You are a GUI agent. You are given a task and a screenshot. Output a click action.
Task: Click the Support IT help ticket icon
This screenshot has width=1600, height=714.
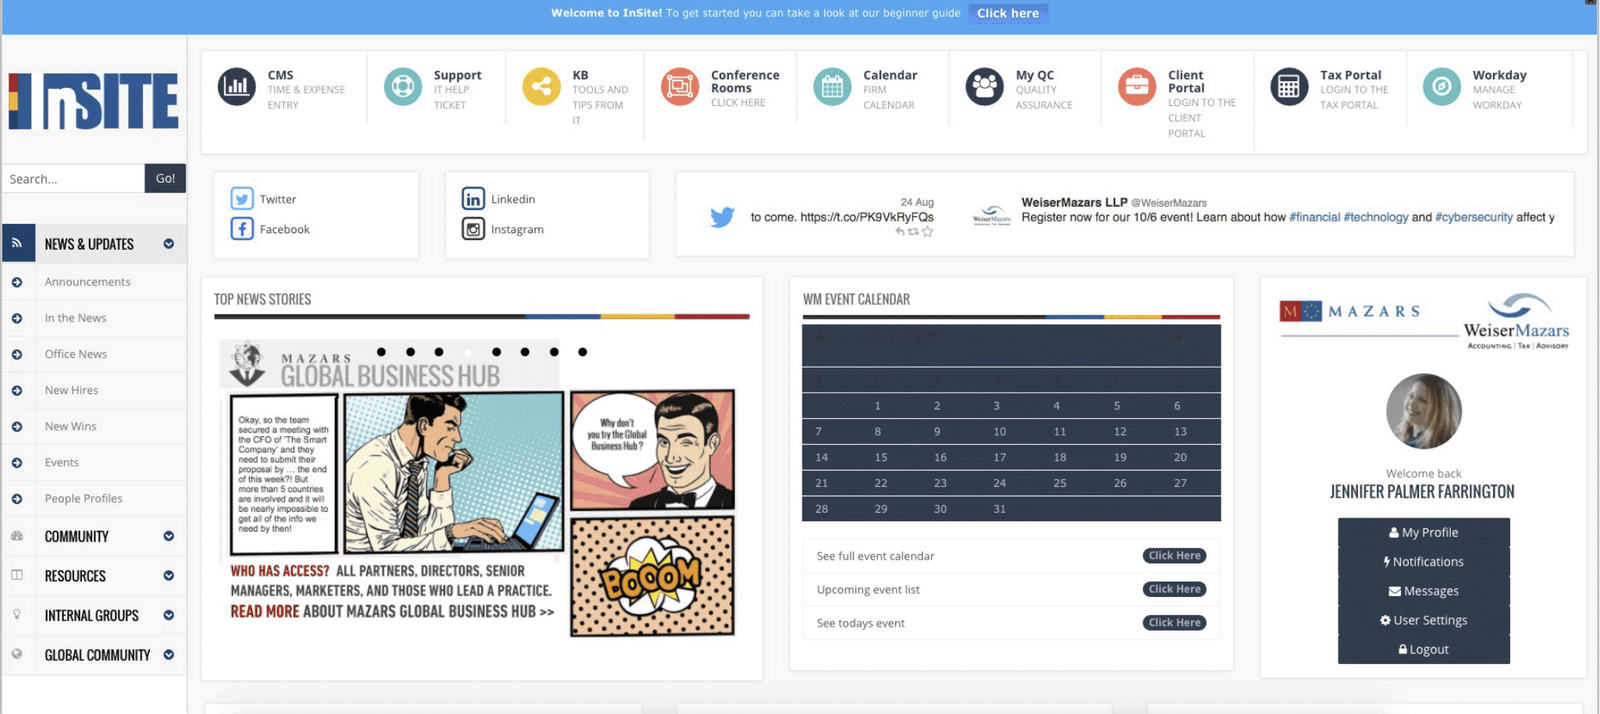(x=403, y=87)
